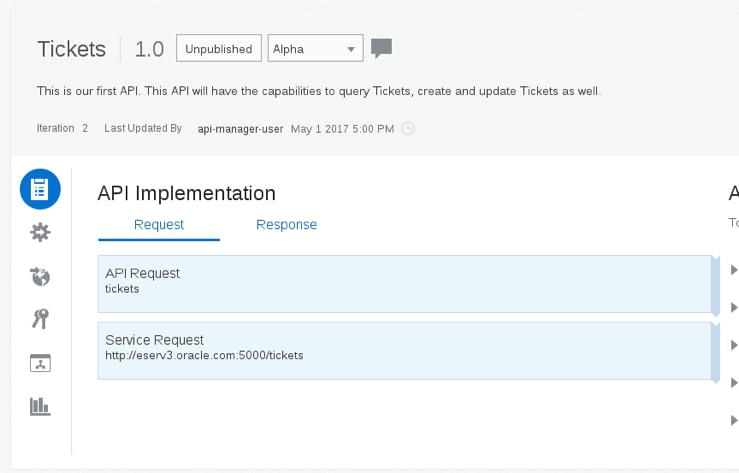Open the Publication globe sidebar icon

40,276
